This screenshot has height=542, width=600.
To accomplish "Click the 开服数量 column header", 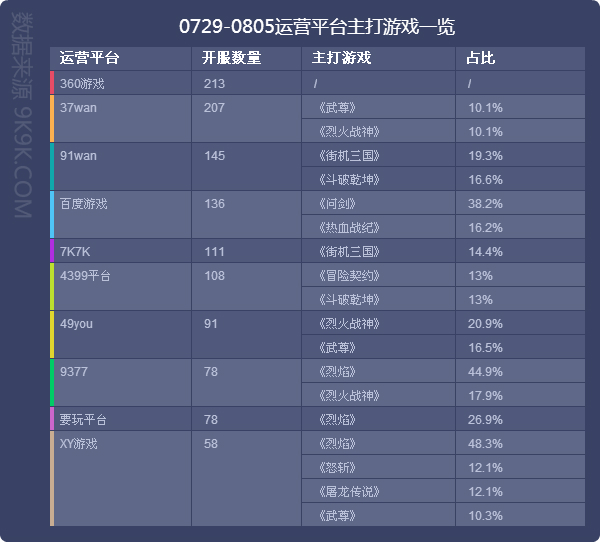I will pos(246,59).
